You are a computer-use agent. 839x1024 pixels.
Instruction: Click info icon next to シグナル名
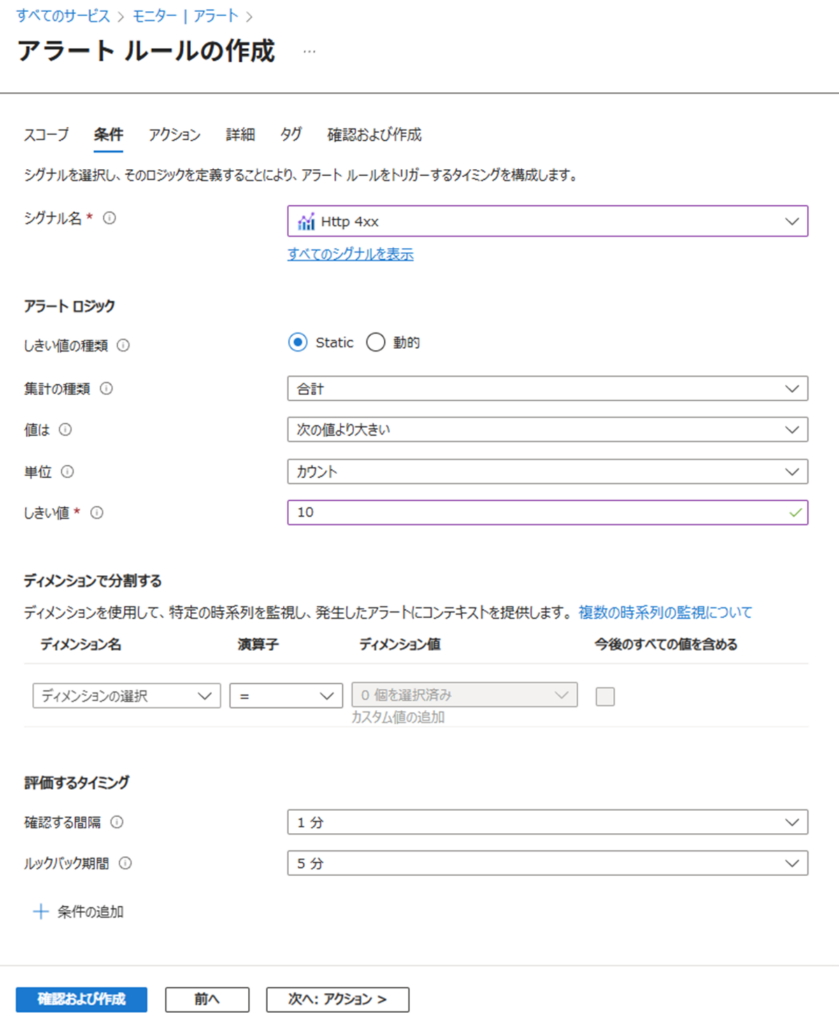click(x=110, y=218)
